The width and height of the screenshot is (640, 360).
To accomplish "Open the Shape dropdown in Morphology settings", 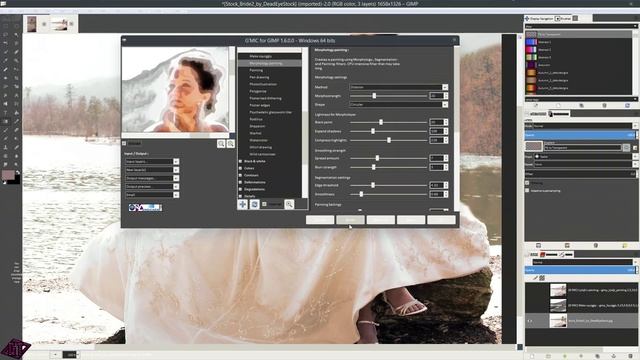I will coord(398,104).
